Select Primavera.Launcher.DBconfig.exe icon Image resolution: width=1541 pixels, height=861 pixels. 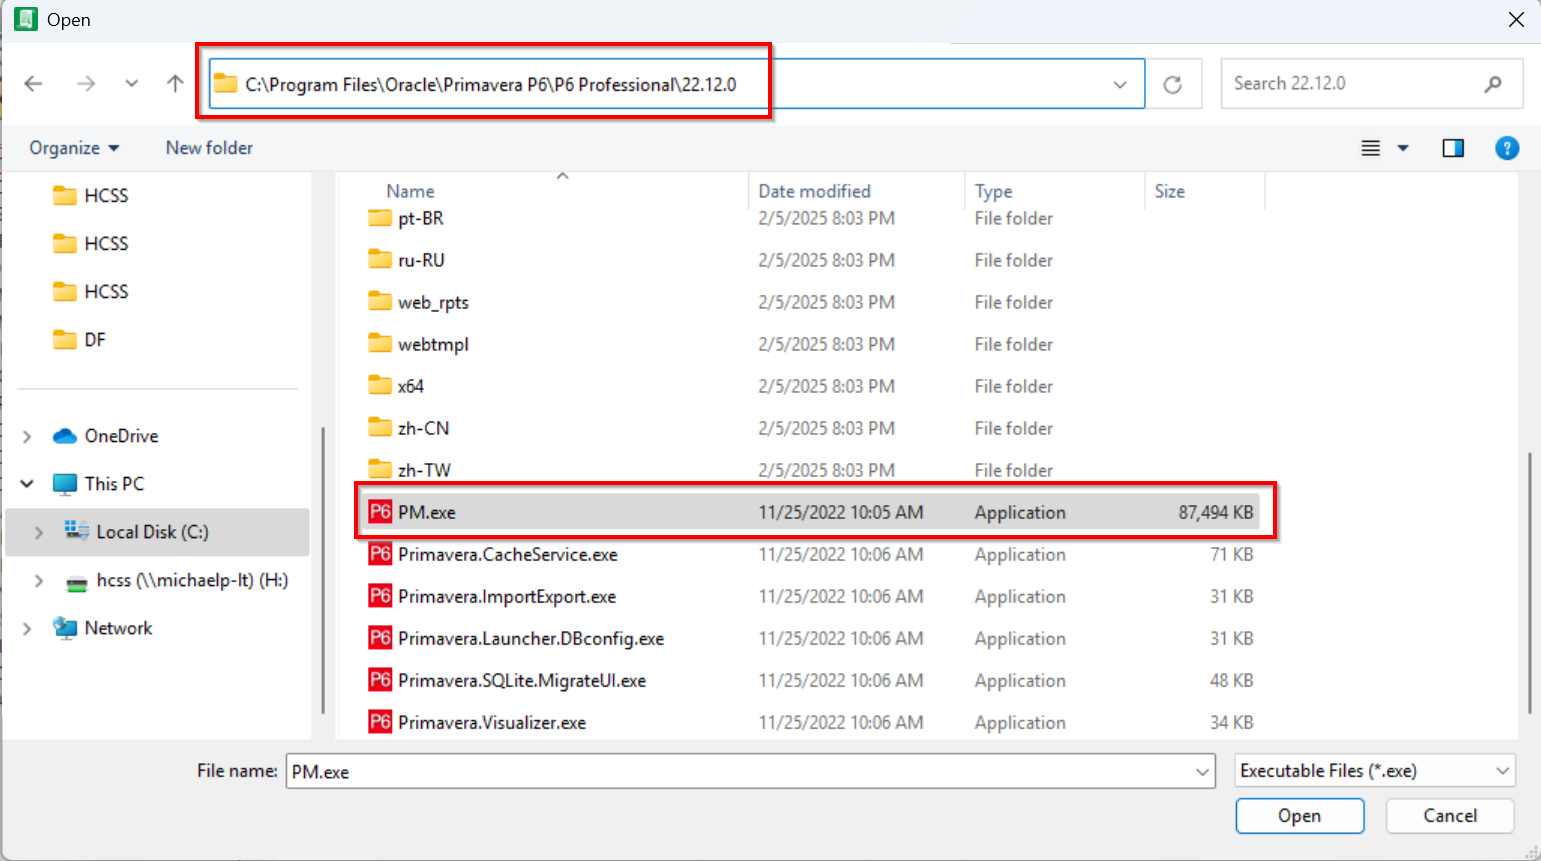(380, 638)
